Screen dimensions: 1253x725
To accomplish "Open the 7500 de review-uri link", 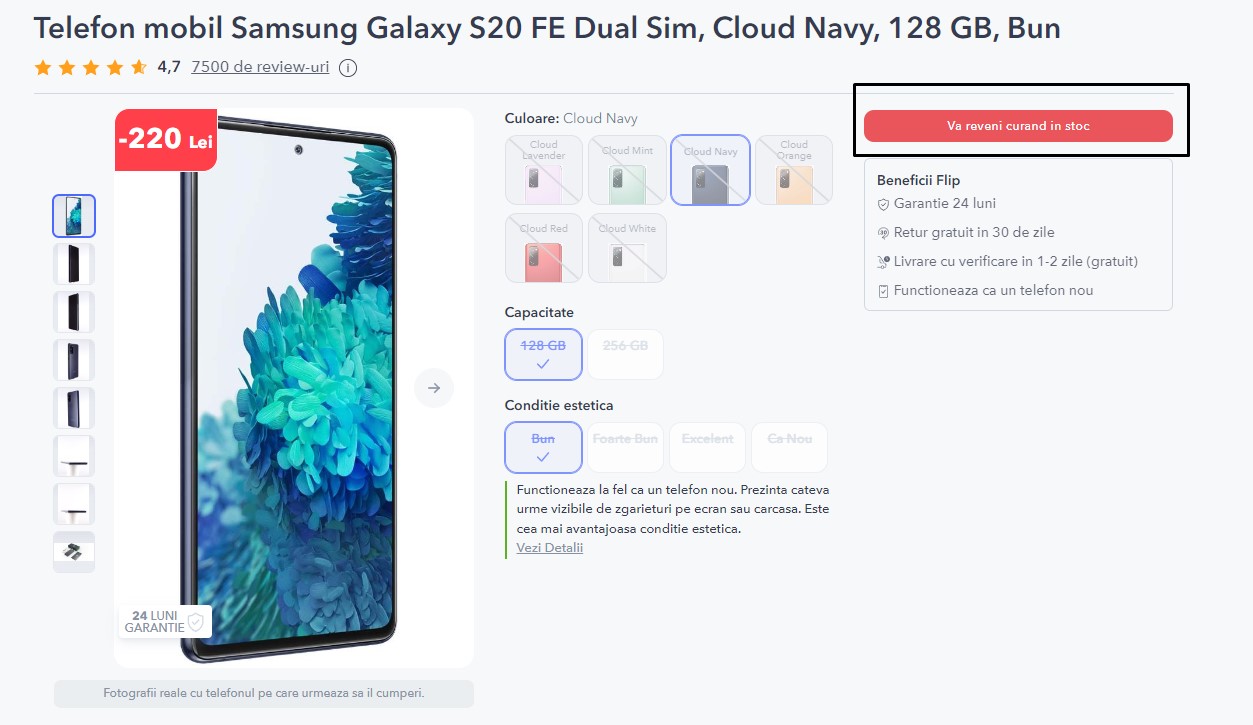I will pyautogui.click(x=260, y=67).
